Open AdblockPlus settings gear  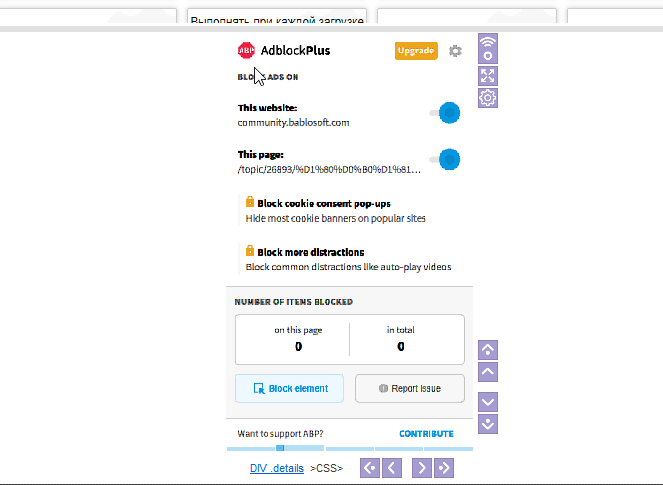pyautogui.click(x=456, y=50)
